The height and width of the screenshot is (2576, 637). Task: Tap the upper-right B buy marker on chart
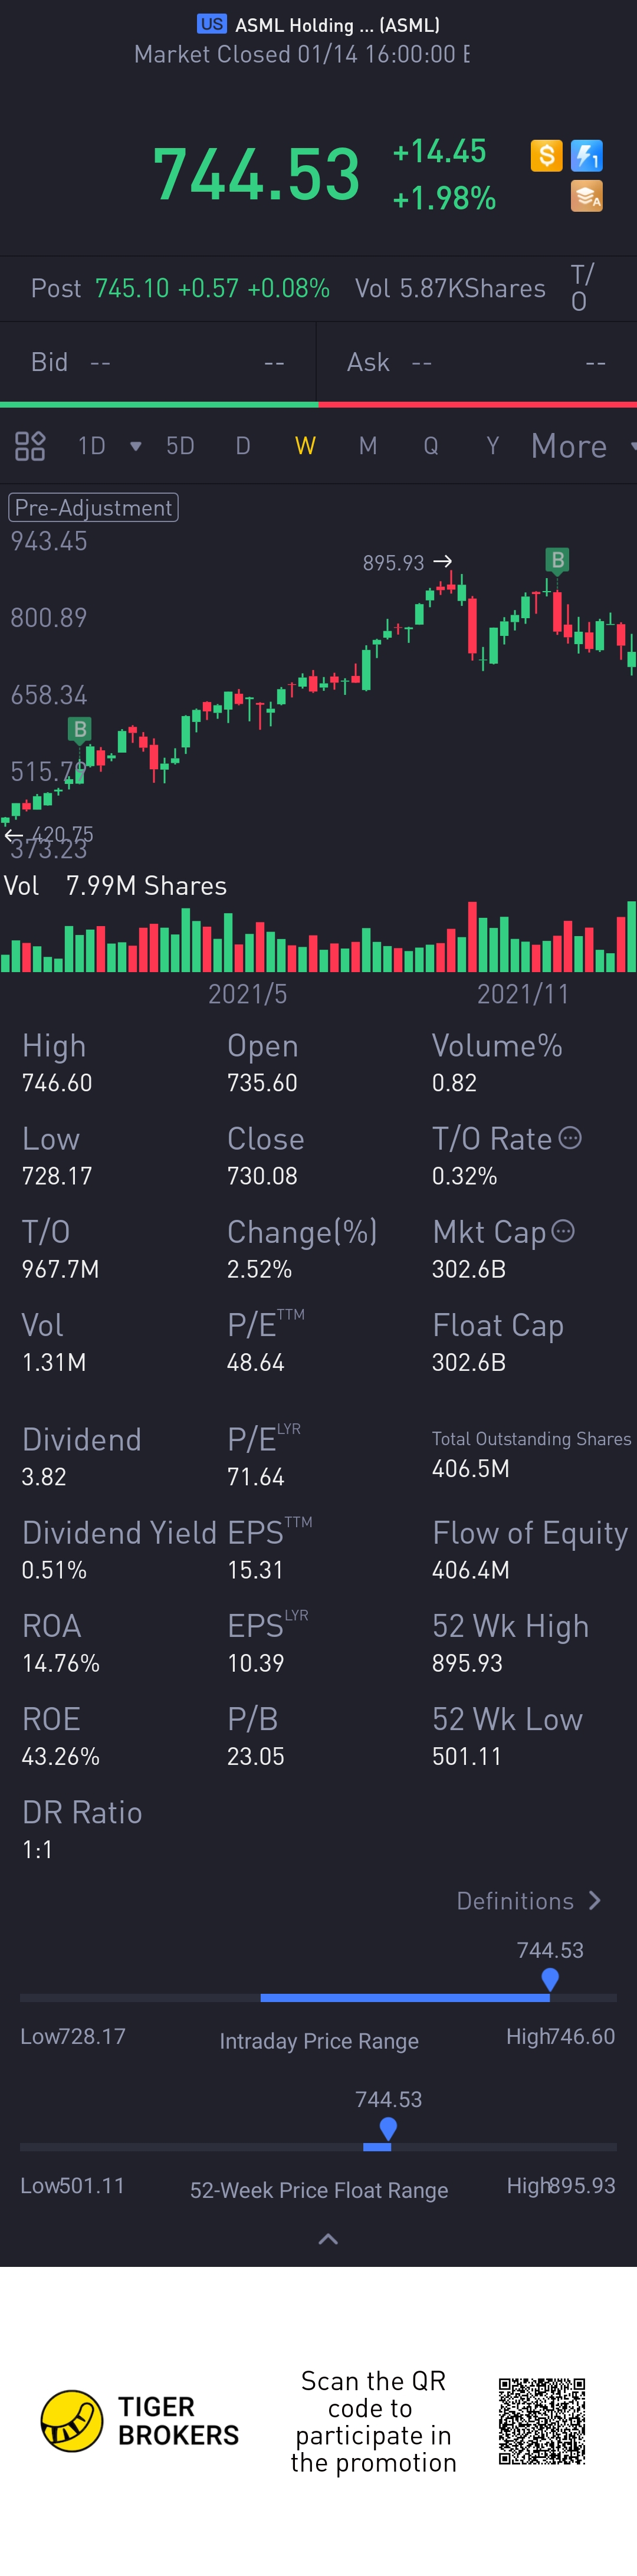557,560
